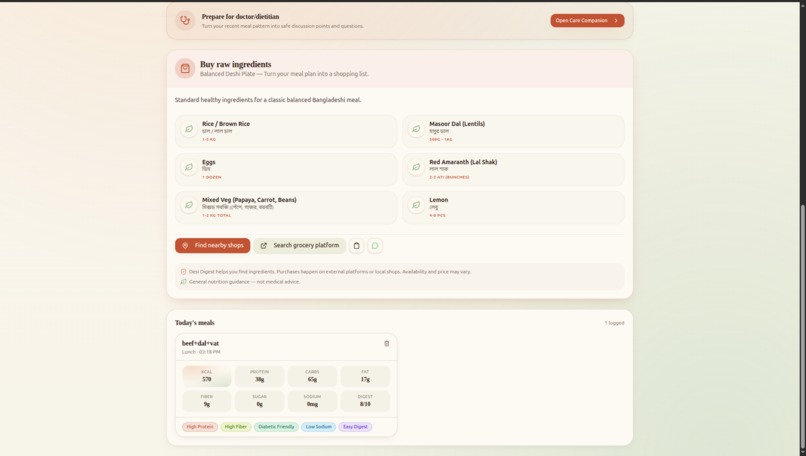Screen dimensions: 806x456
Task: Copy shopping list with clipboard icon
Action: point(356,246)
